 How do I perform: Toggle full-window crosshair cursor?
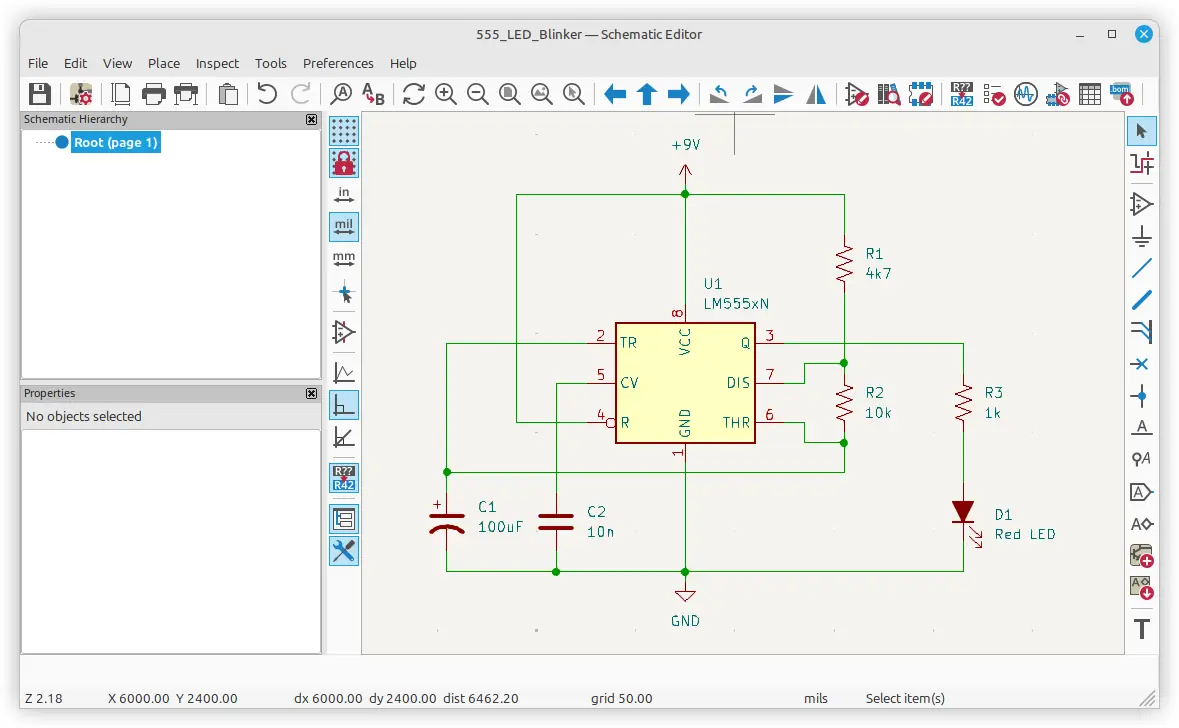click(x=344, y=293)
